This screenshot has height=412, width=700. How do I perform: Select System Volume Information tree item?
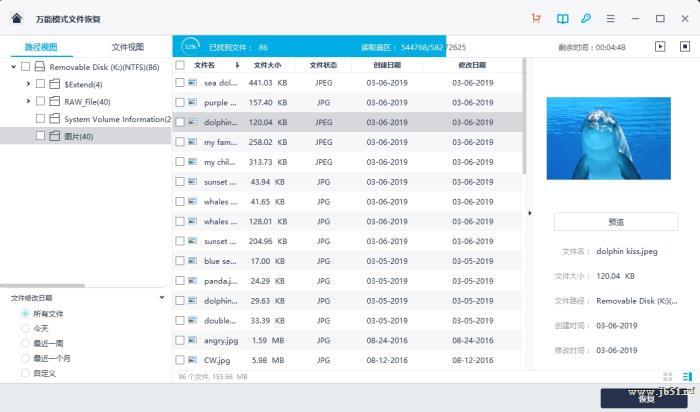86,119
